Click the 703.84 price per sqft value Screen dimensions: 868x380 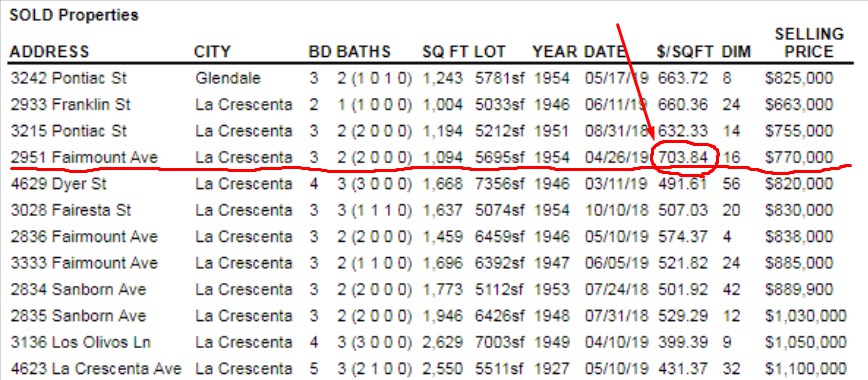click(x=683, y=157)
